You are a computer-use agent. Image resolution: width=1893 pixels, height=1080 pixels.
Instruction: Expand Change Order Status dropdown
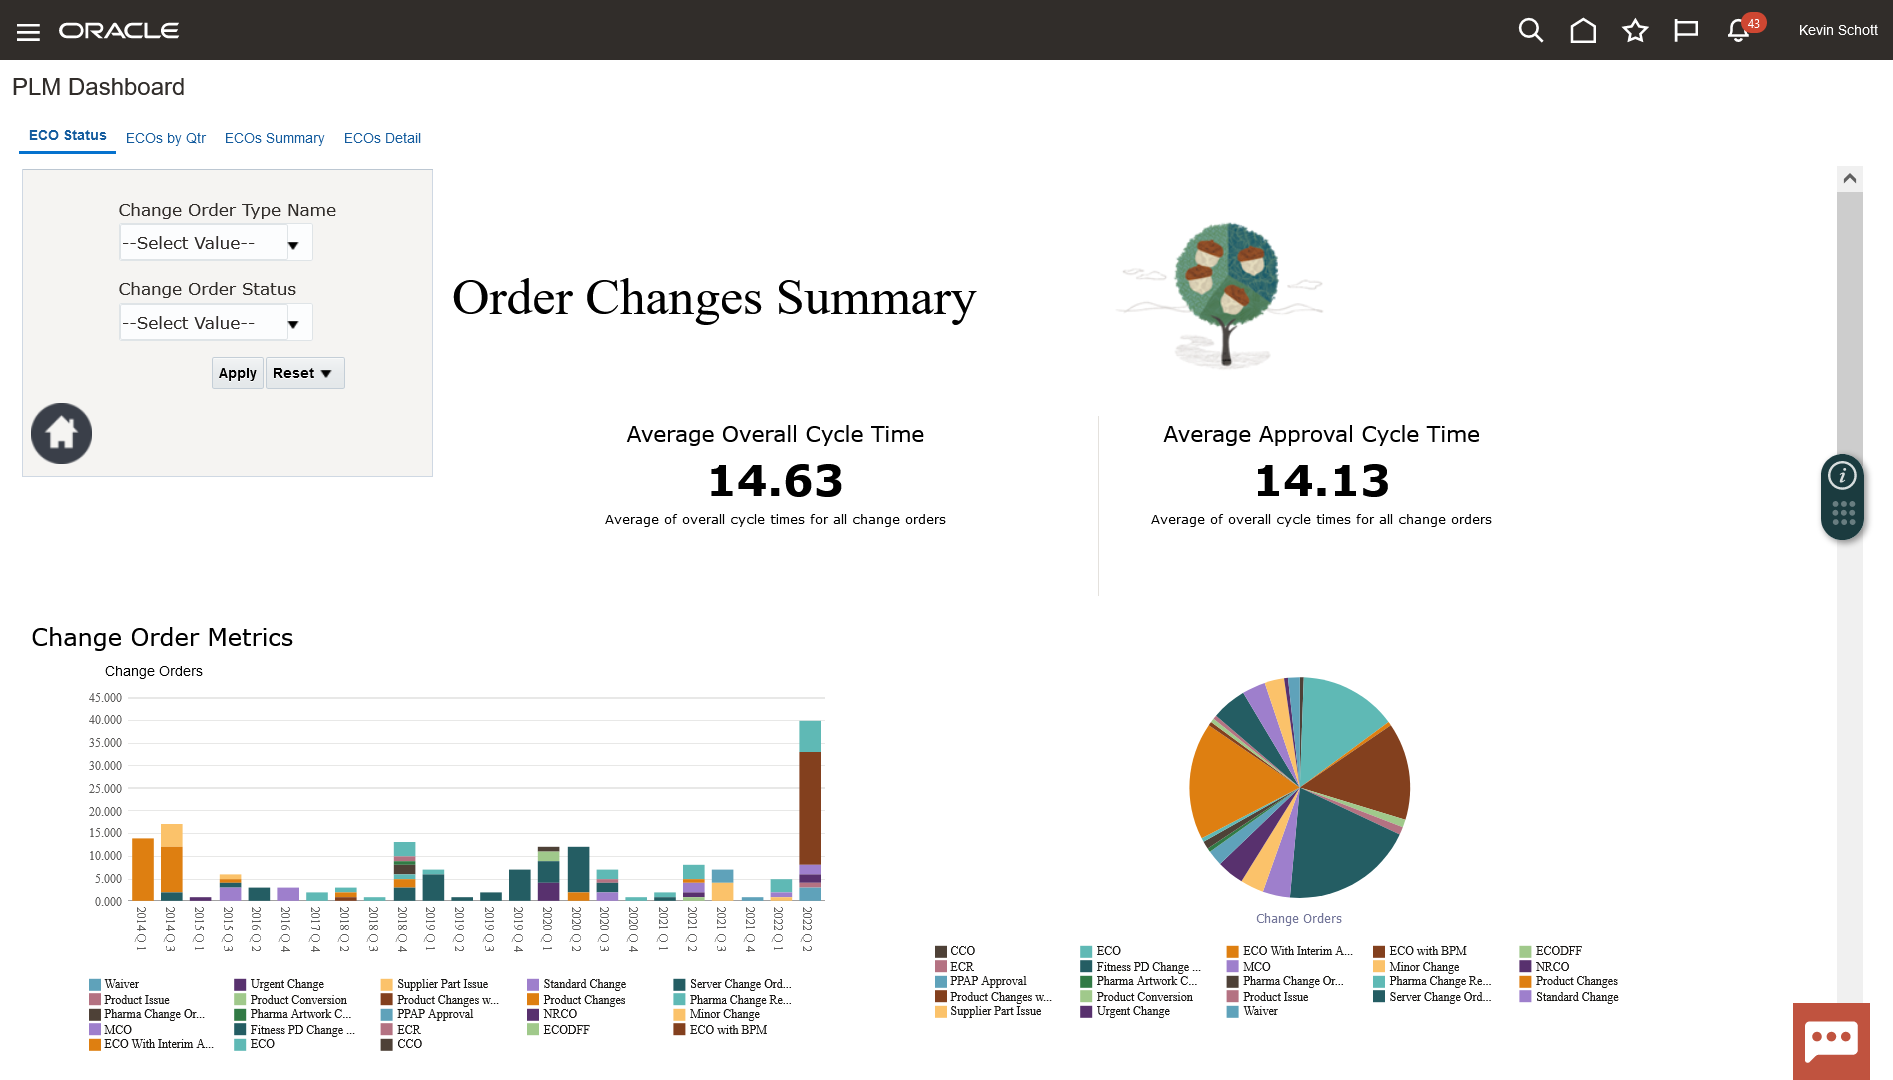tap(293, 324)
